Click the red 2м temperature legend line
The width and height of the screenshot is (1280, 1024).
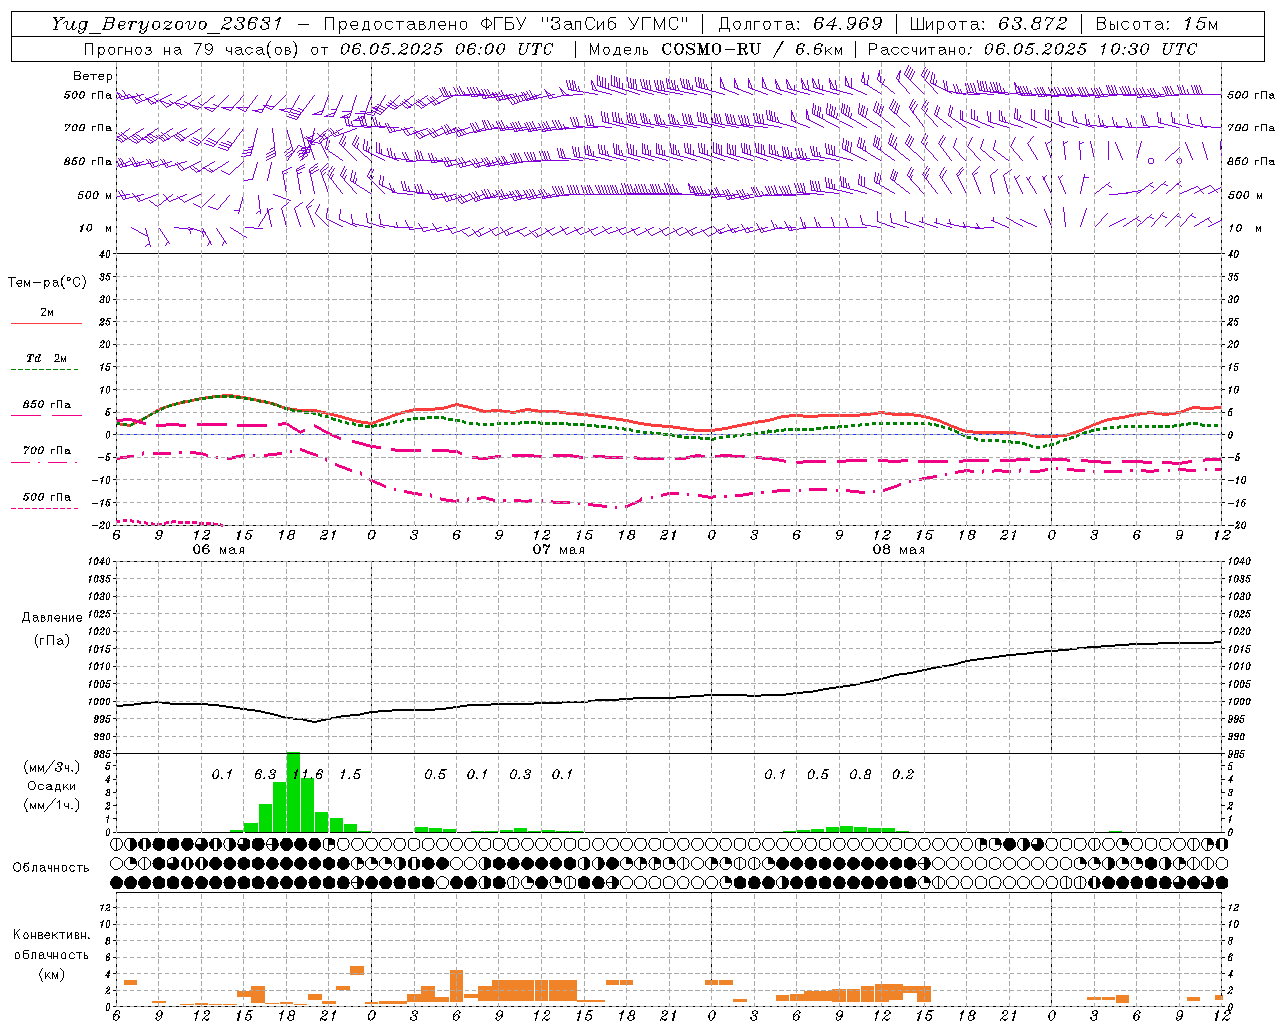click(x=46, y=324)
